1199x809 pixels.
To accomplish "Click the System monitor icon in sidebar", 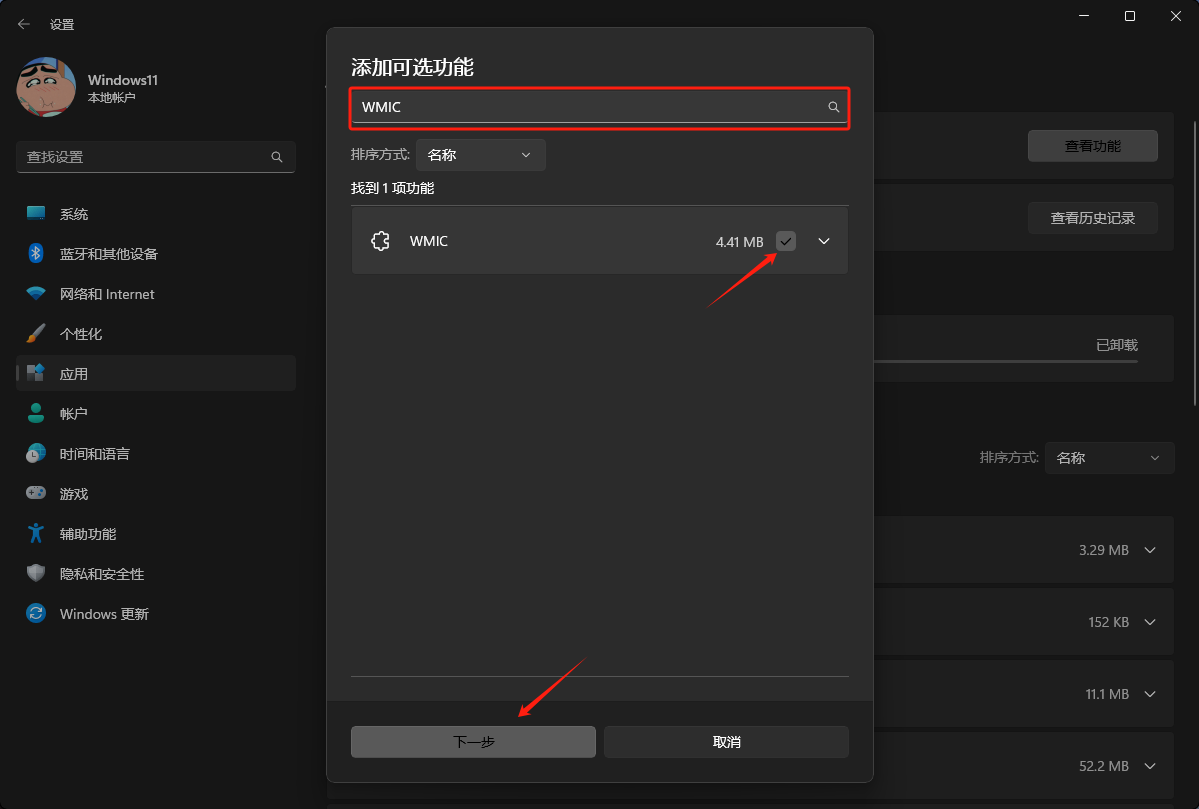I will pyautogui.click(x=36, y=214).
